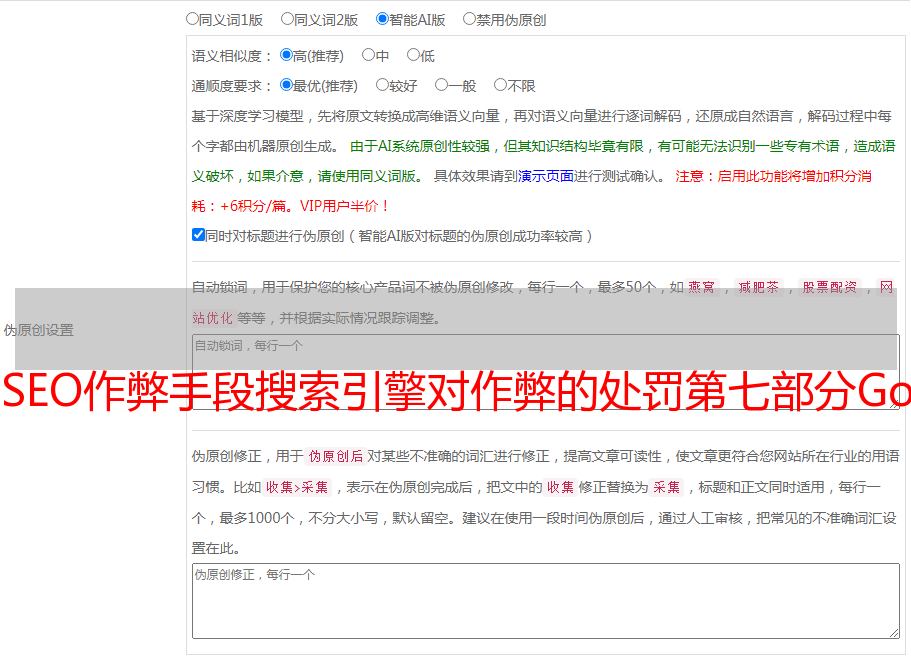Screen dimensions: 911x658
Task: Click the red 注意 points warning text
Action: click(532, 191)
